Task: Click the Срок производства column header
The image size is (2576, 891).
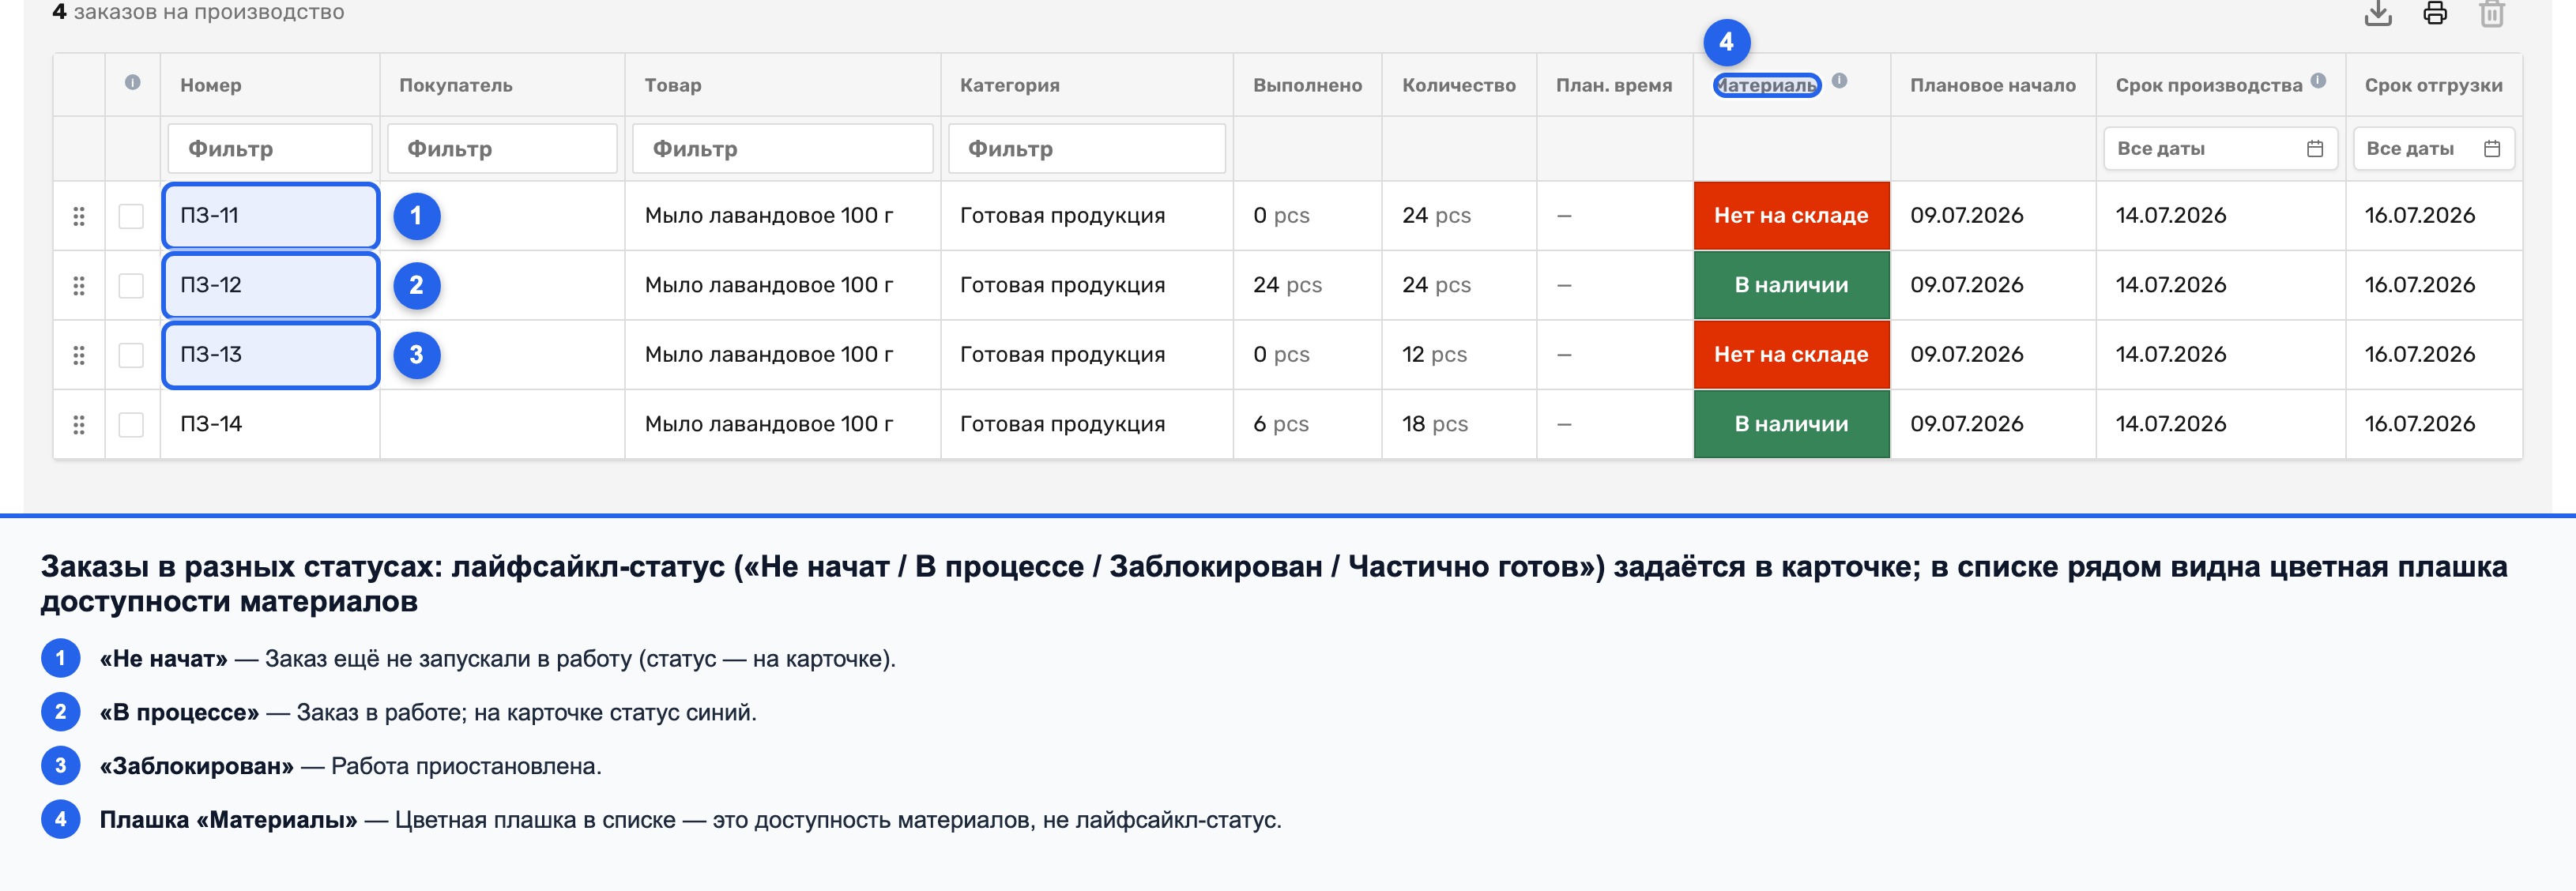Action: click(2209, 85)
